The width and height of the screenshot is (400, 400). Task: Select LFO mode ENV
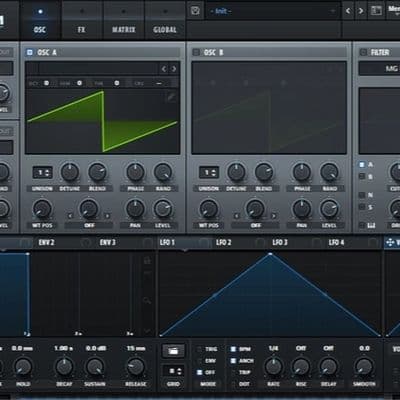click(199, 361)
